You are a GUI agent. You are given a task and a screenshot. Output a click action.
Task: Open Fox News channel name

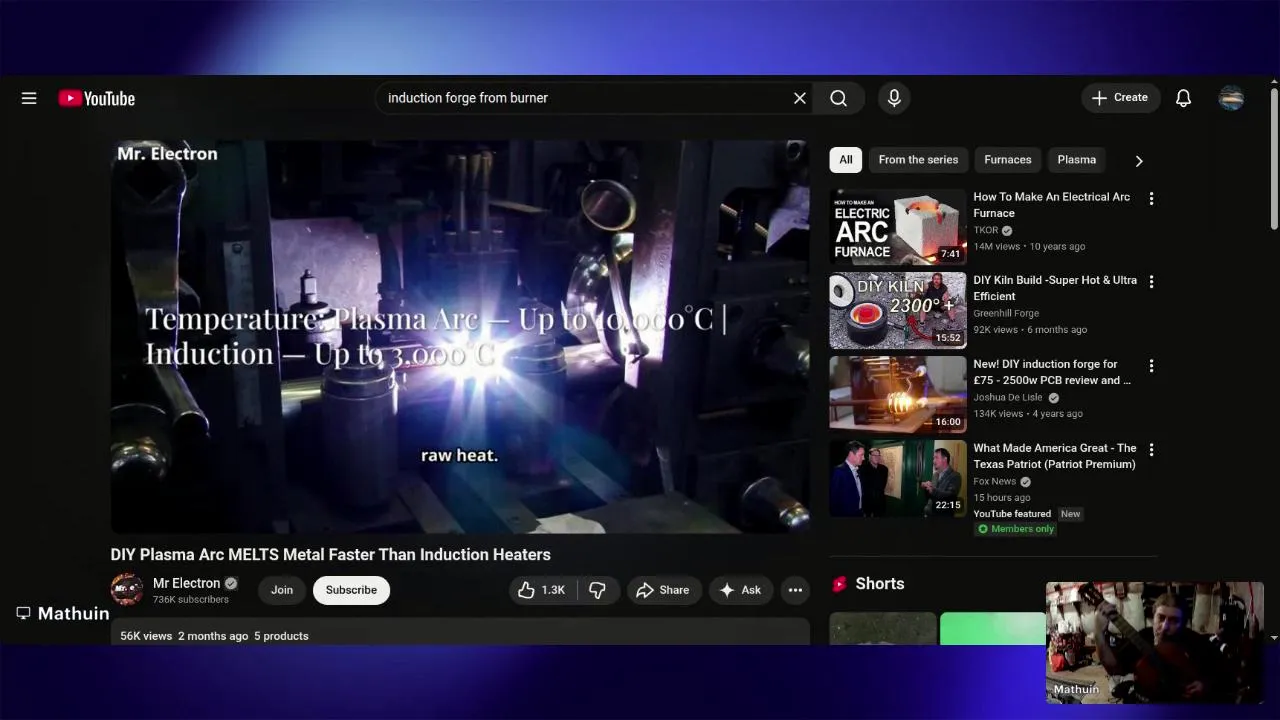click(994, 481)
